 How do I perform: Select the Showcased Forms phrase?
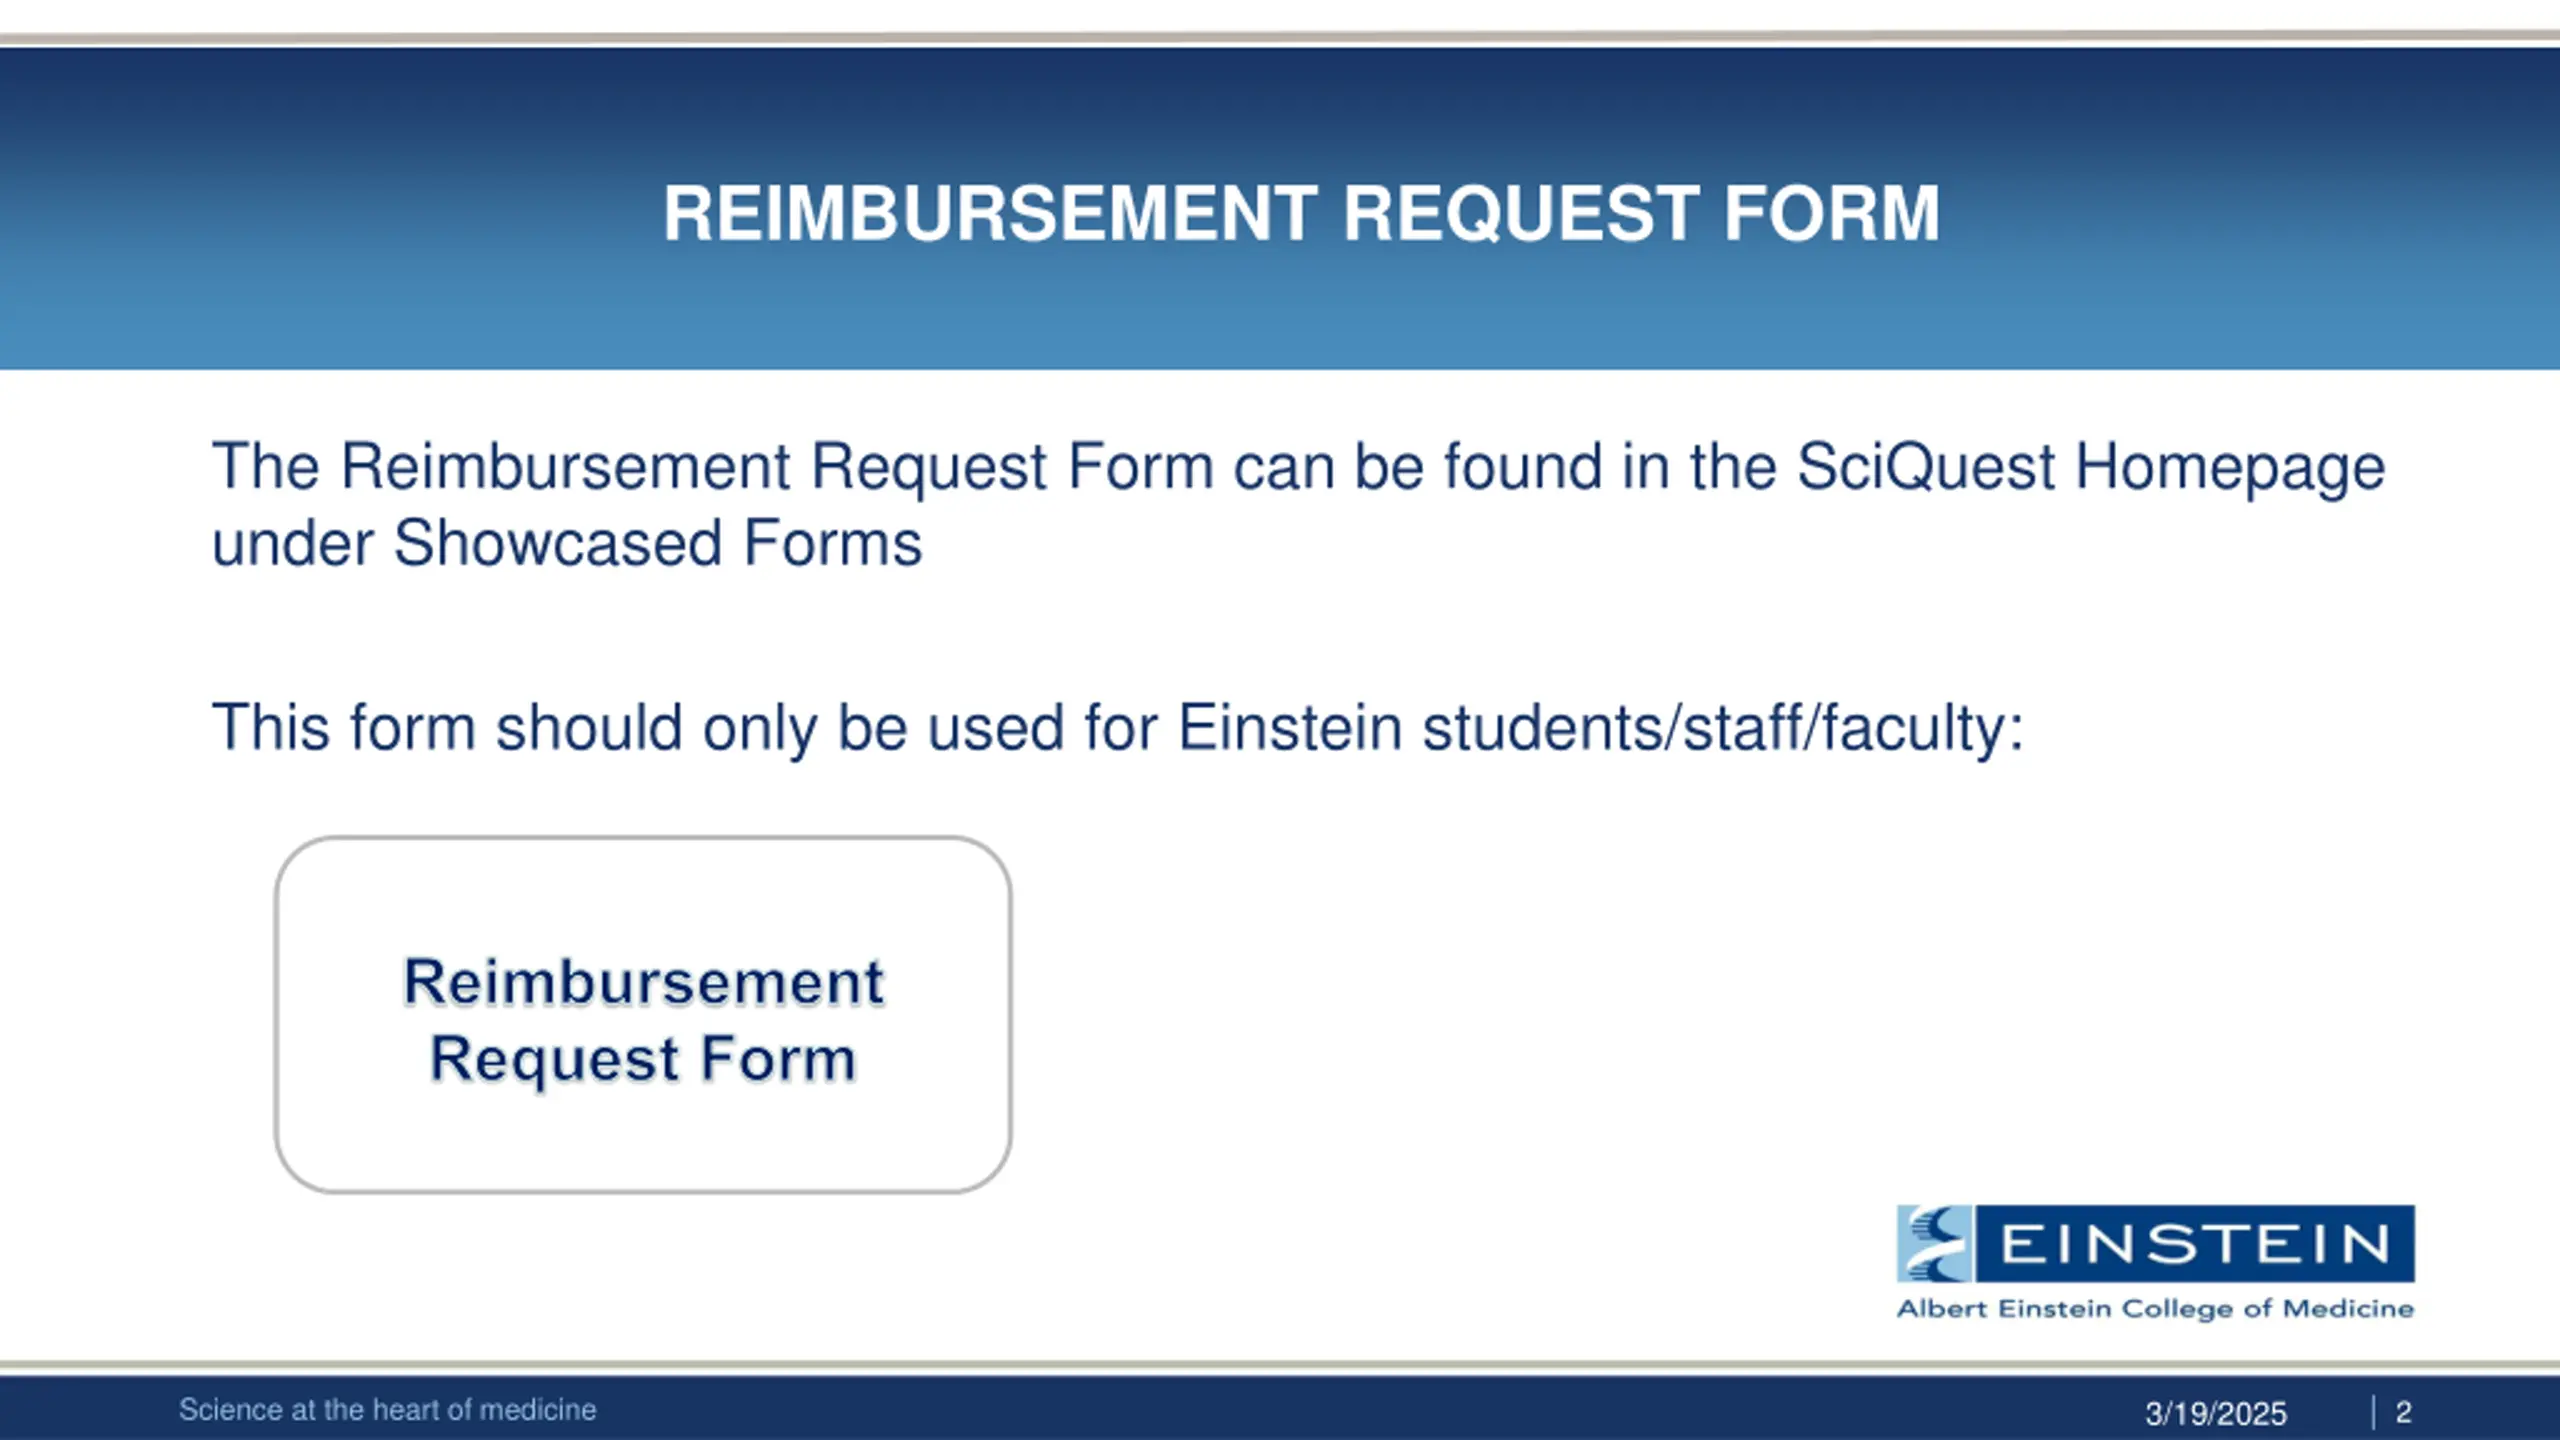tap(657, 543)
